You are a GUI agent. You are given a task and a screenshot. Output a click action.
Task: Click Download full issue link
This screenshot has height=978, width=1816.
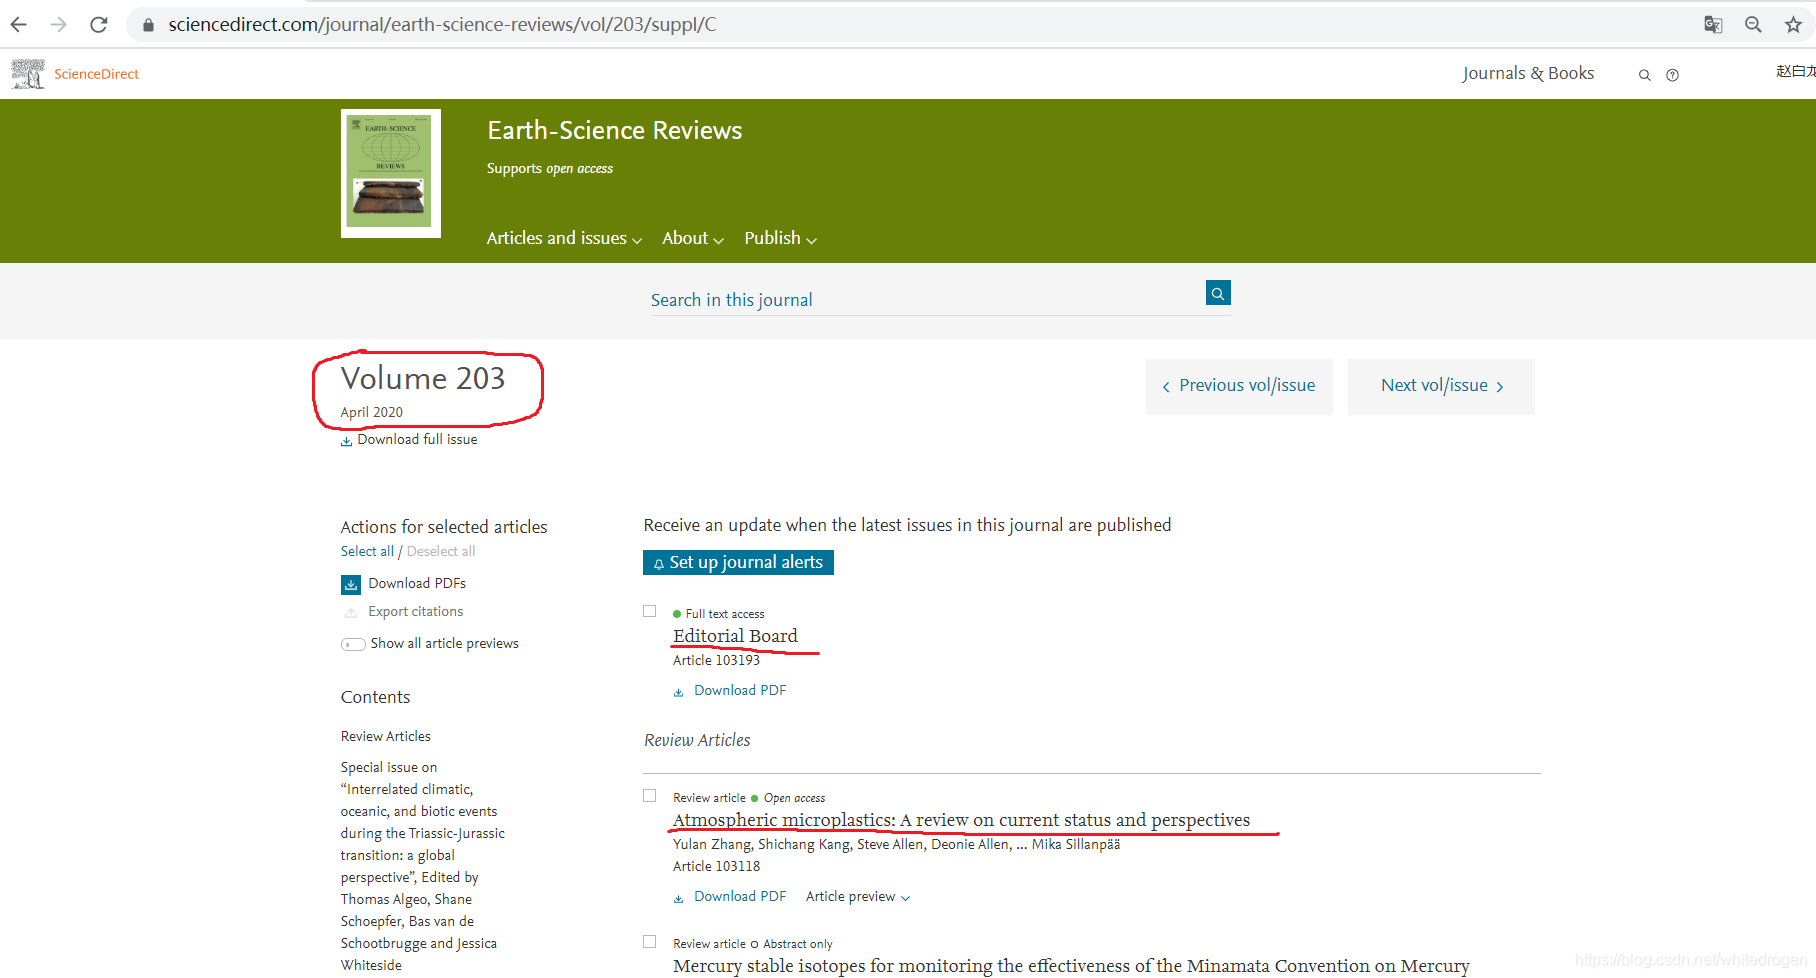(417, 440)
